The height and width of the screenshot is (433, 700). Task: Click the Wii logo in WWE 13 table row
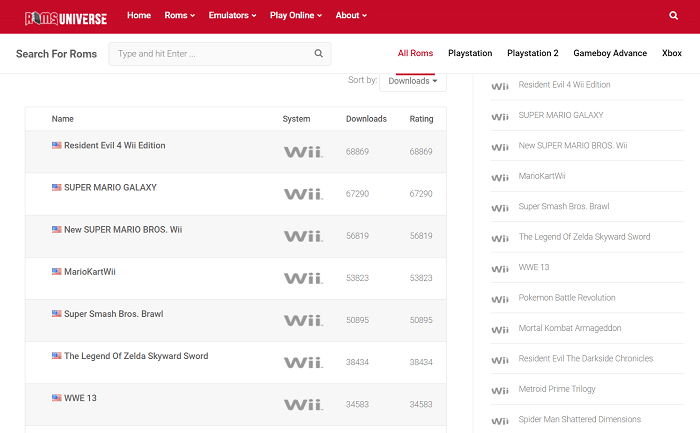[x=304, y=405]
